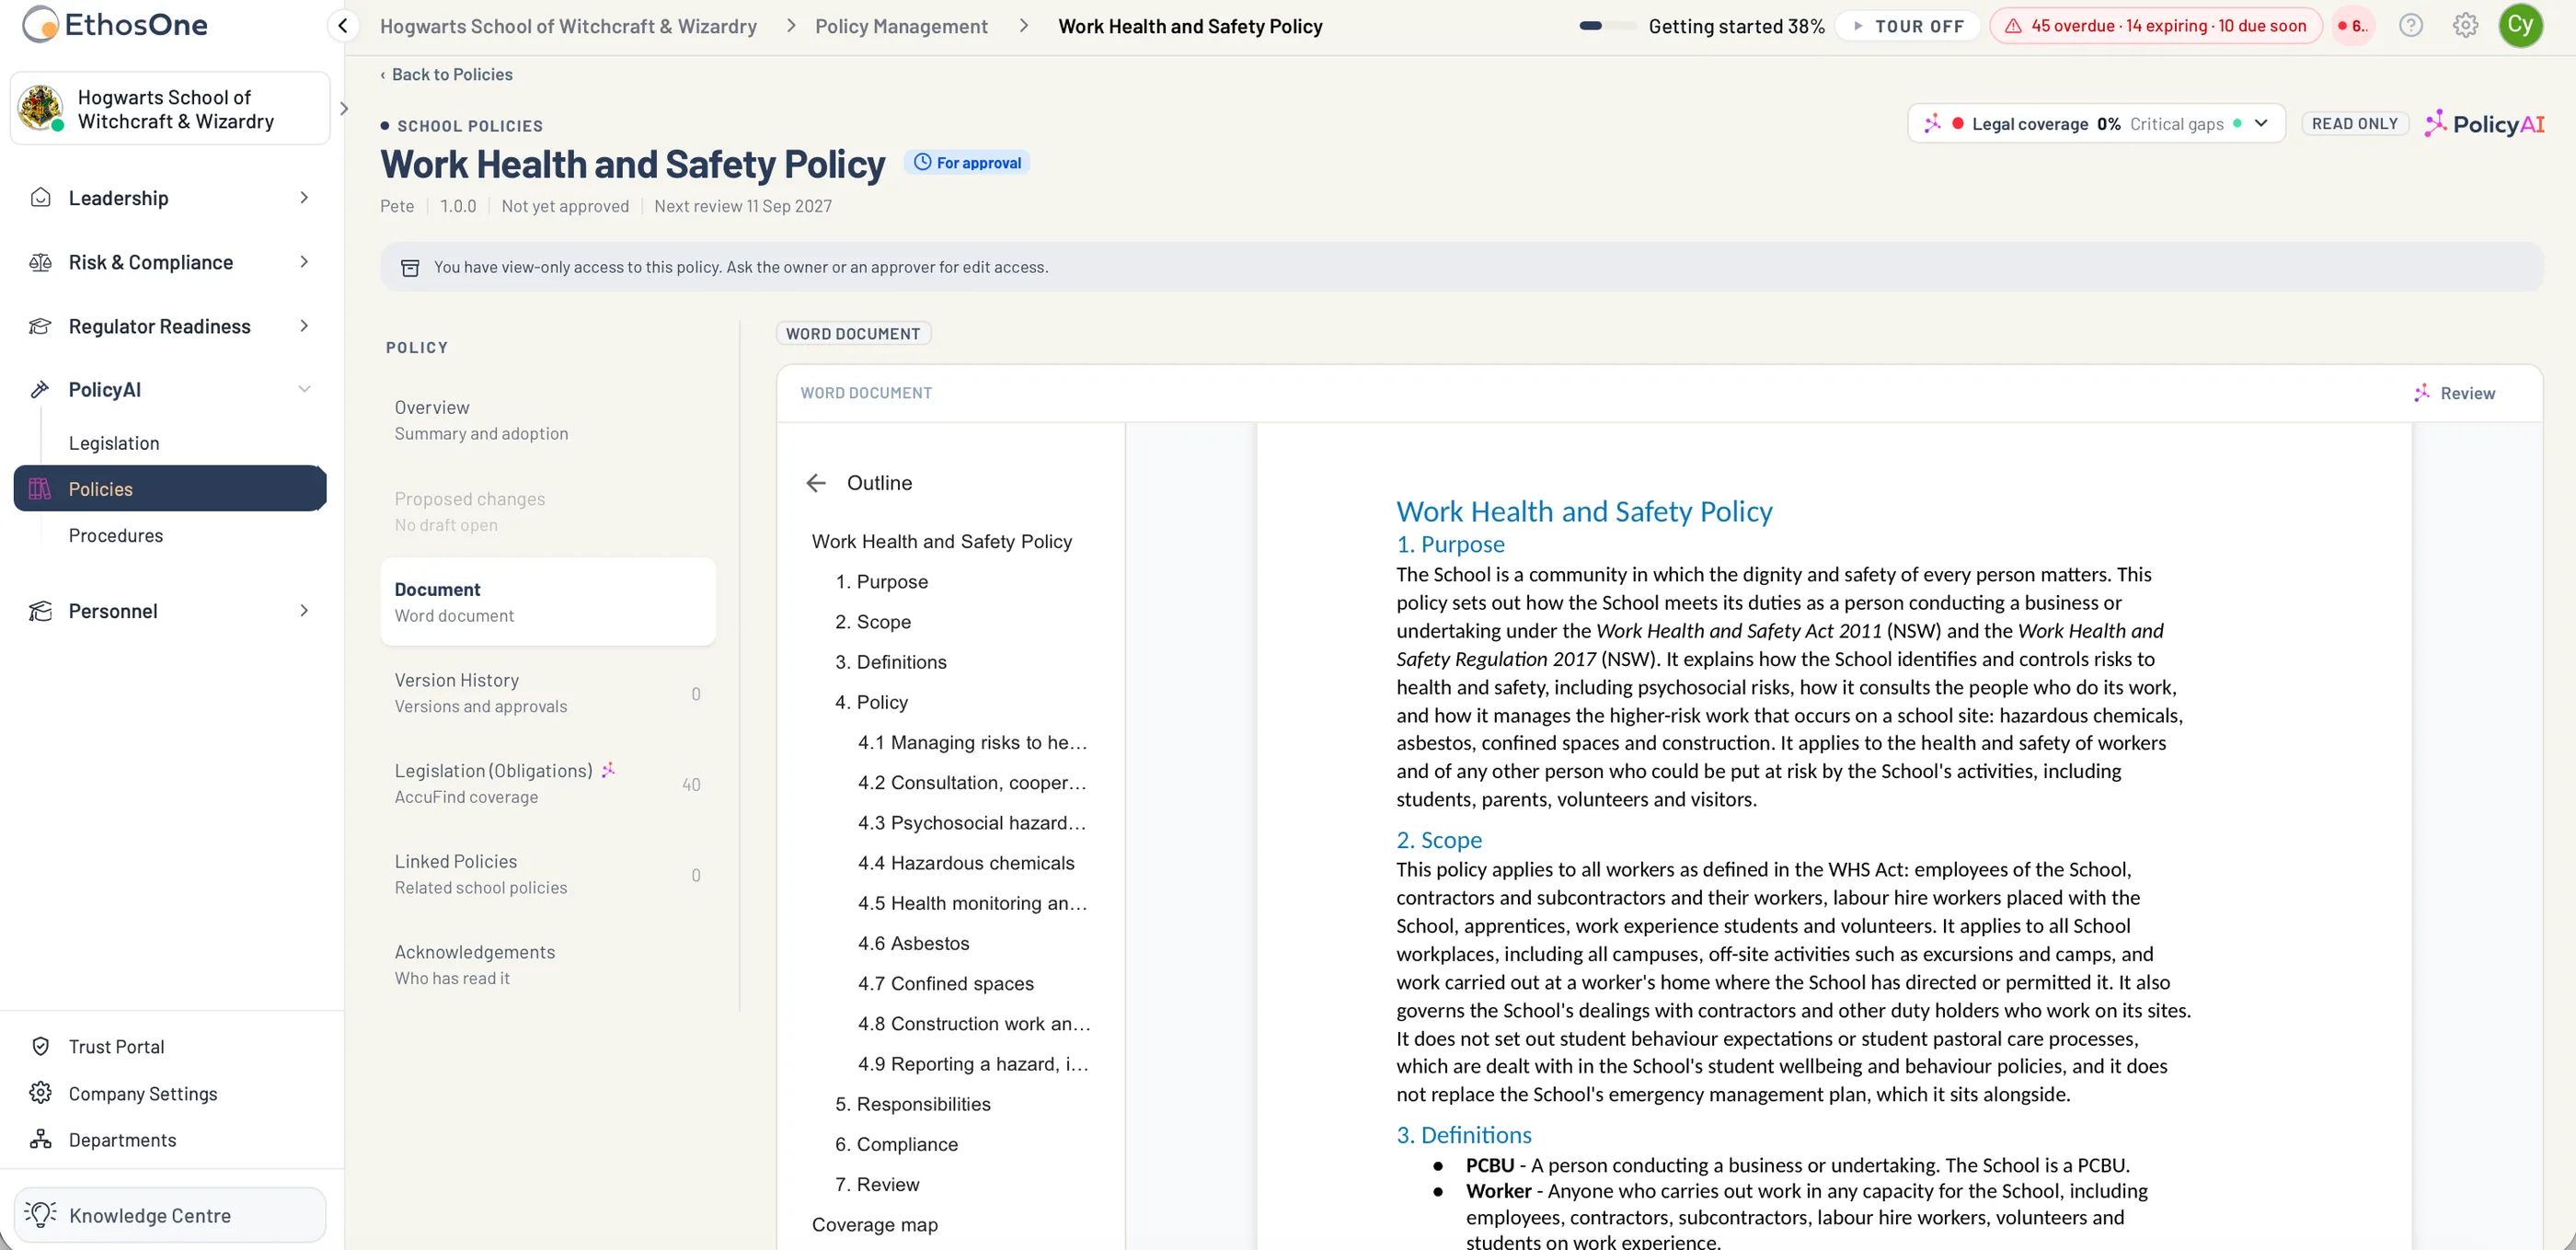
Task: Open the help question mark icon
Action: click(2410, 26)
